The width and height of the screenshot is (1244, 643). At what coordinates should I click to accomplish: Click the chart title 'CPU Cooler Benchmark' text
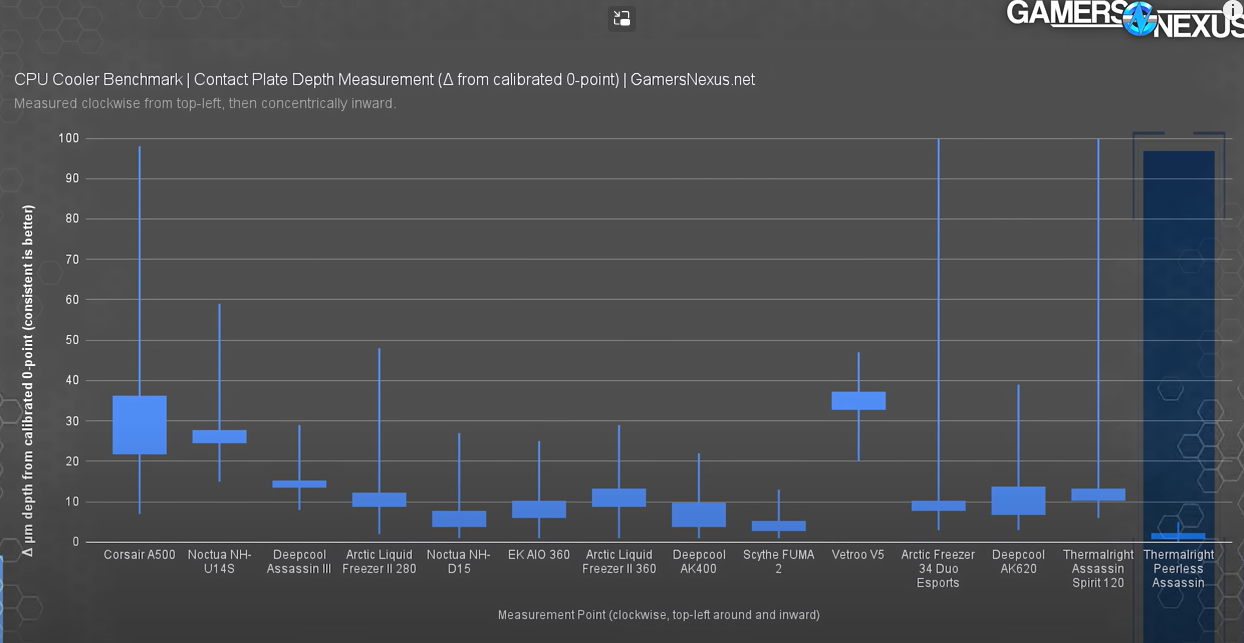[98, 79]
